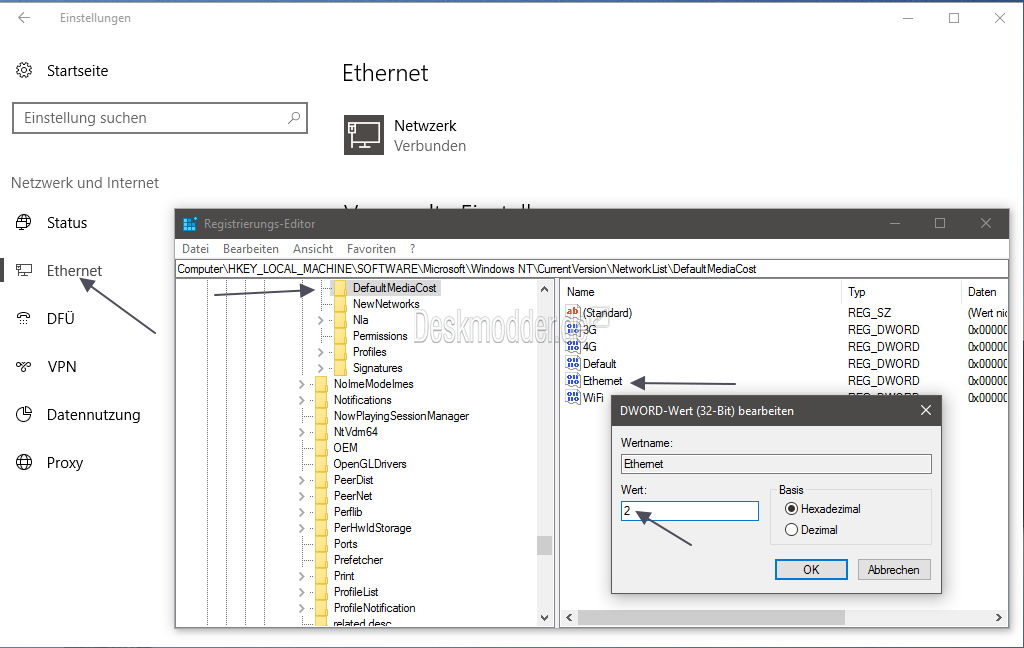Open the Bearbeiten menu
The width and height of the screenshot is (1024, 648).
pyautogui.click(x=251, y=249)
